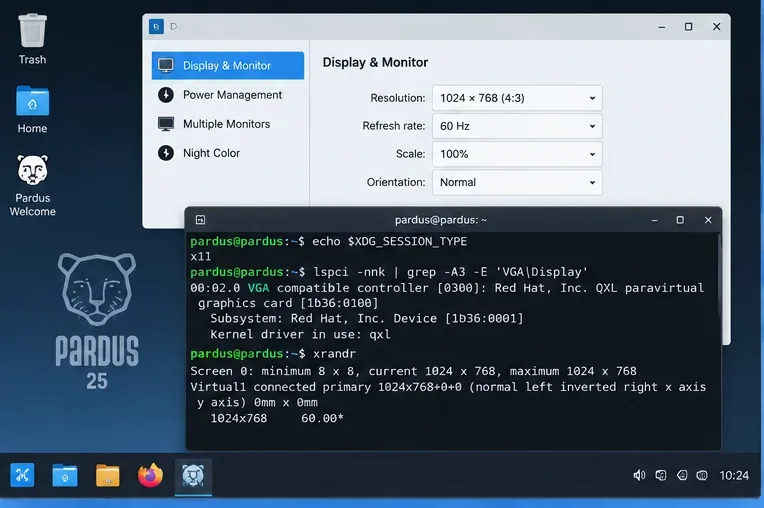Switch to Power Management section
Screen dimensions: 764x508
tap(228, 95)
